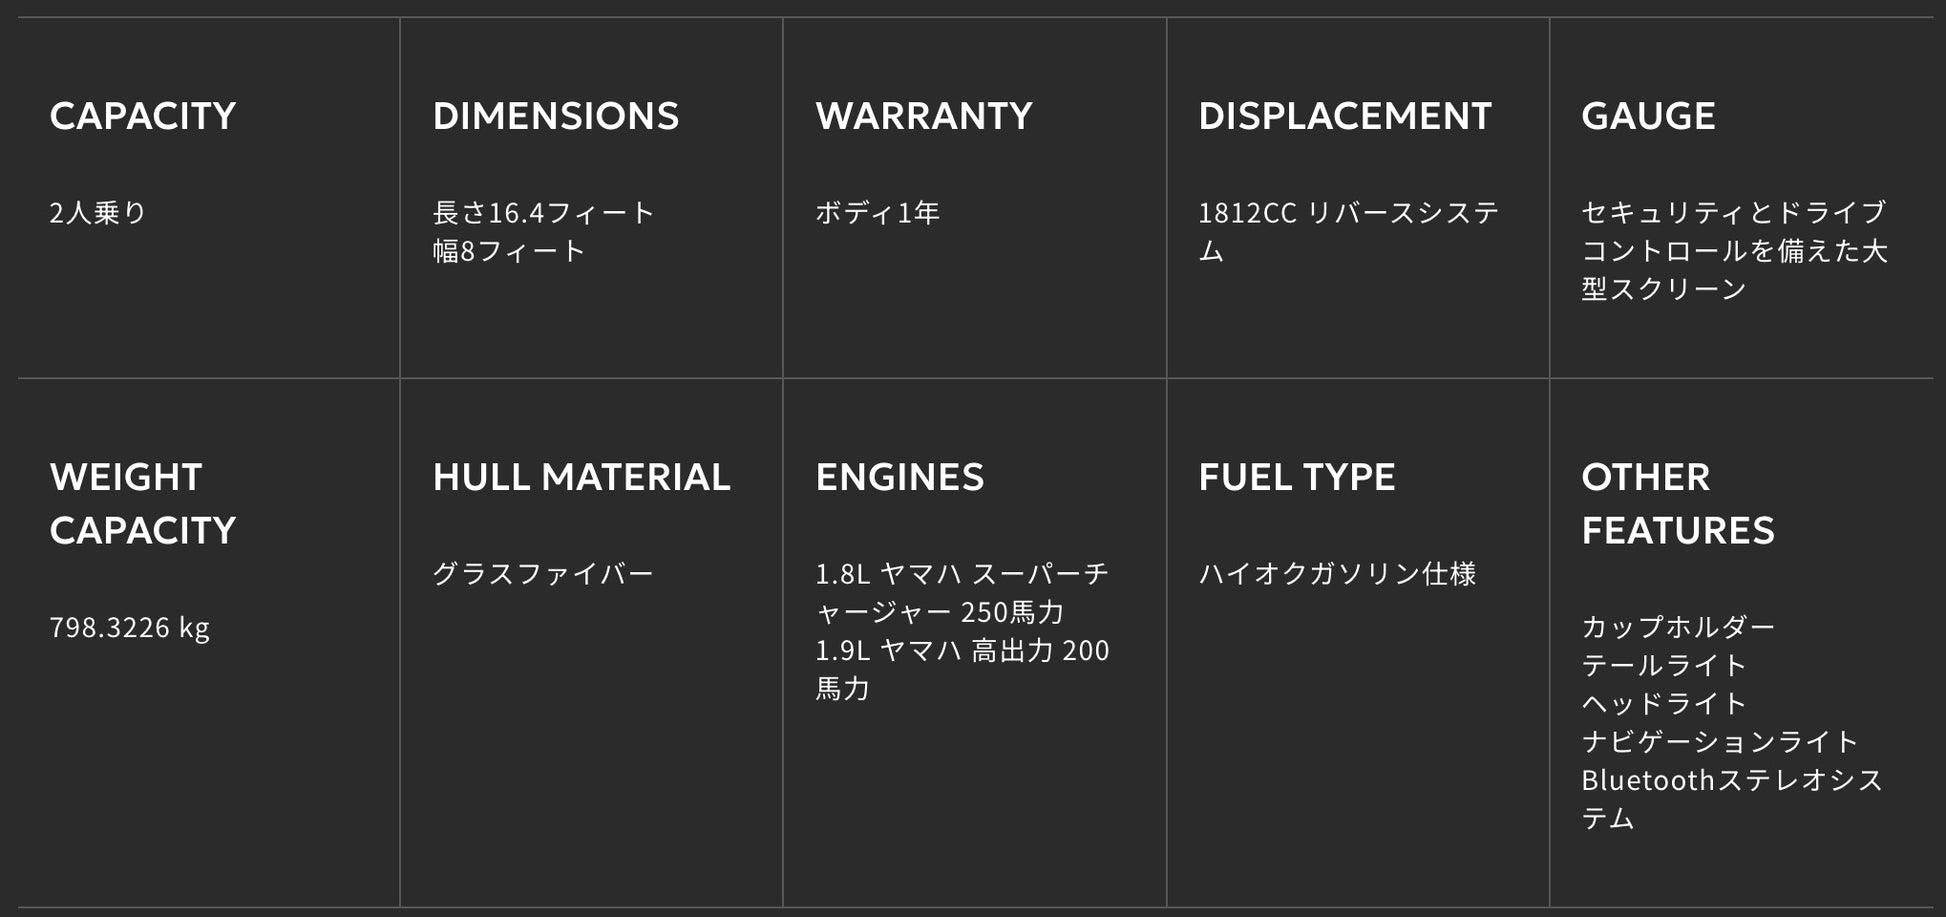Select the グラスファイバー hull material text
Viewport: 1946px width, 917px height.
pos(543,574)
